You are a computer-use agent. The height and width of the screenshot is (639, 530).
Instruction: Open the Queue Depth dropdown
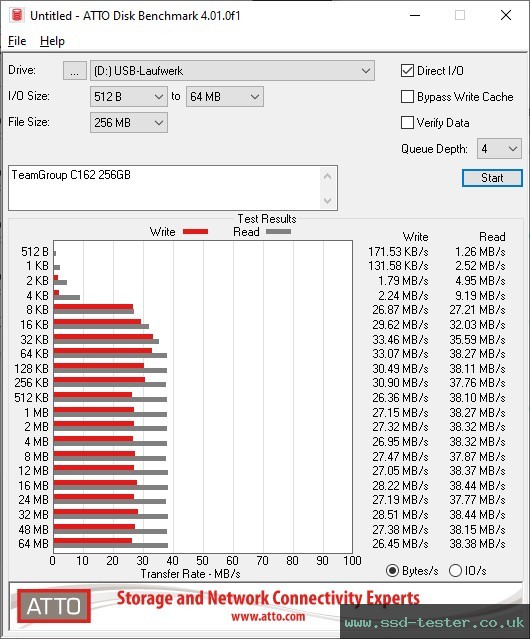pyautogui.click(x=499, y=149)
